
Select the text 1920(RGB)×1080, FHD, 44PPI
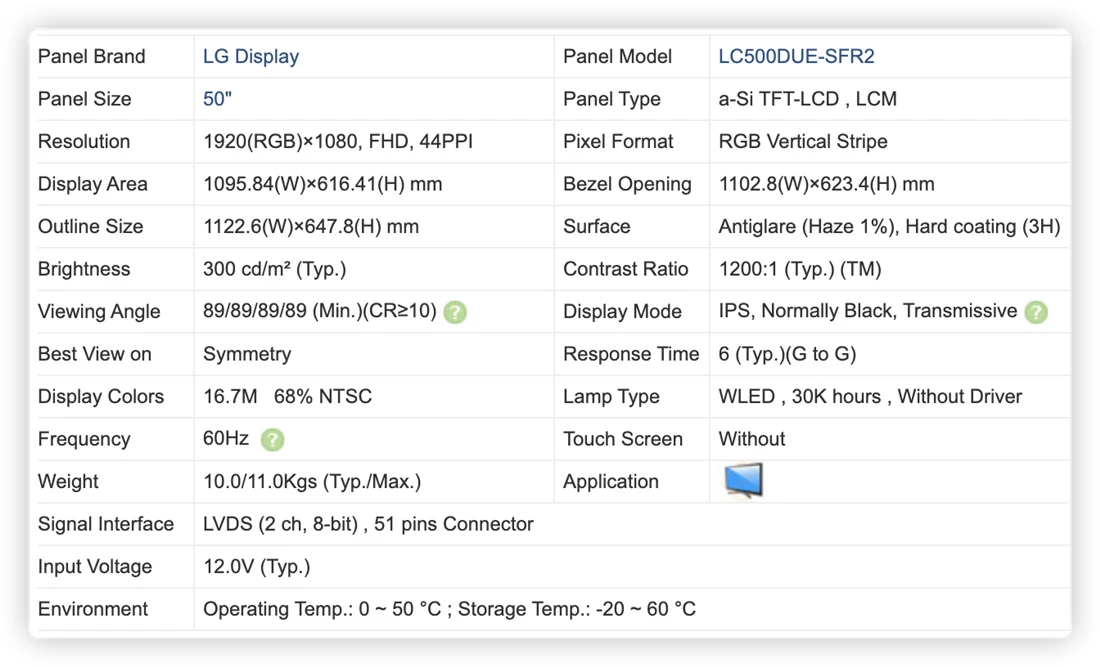[x=337, y=142]
